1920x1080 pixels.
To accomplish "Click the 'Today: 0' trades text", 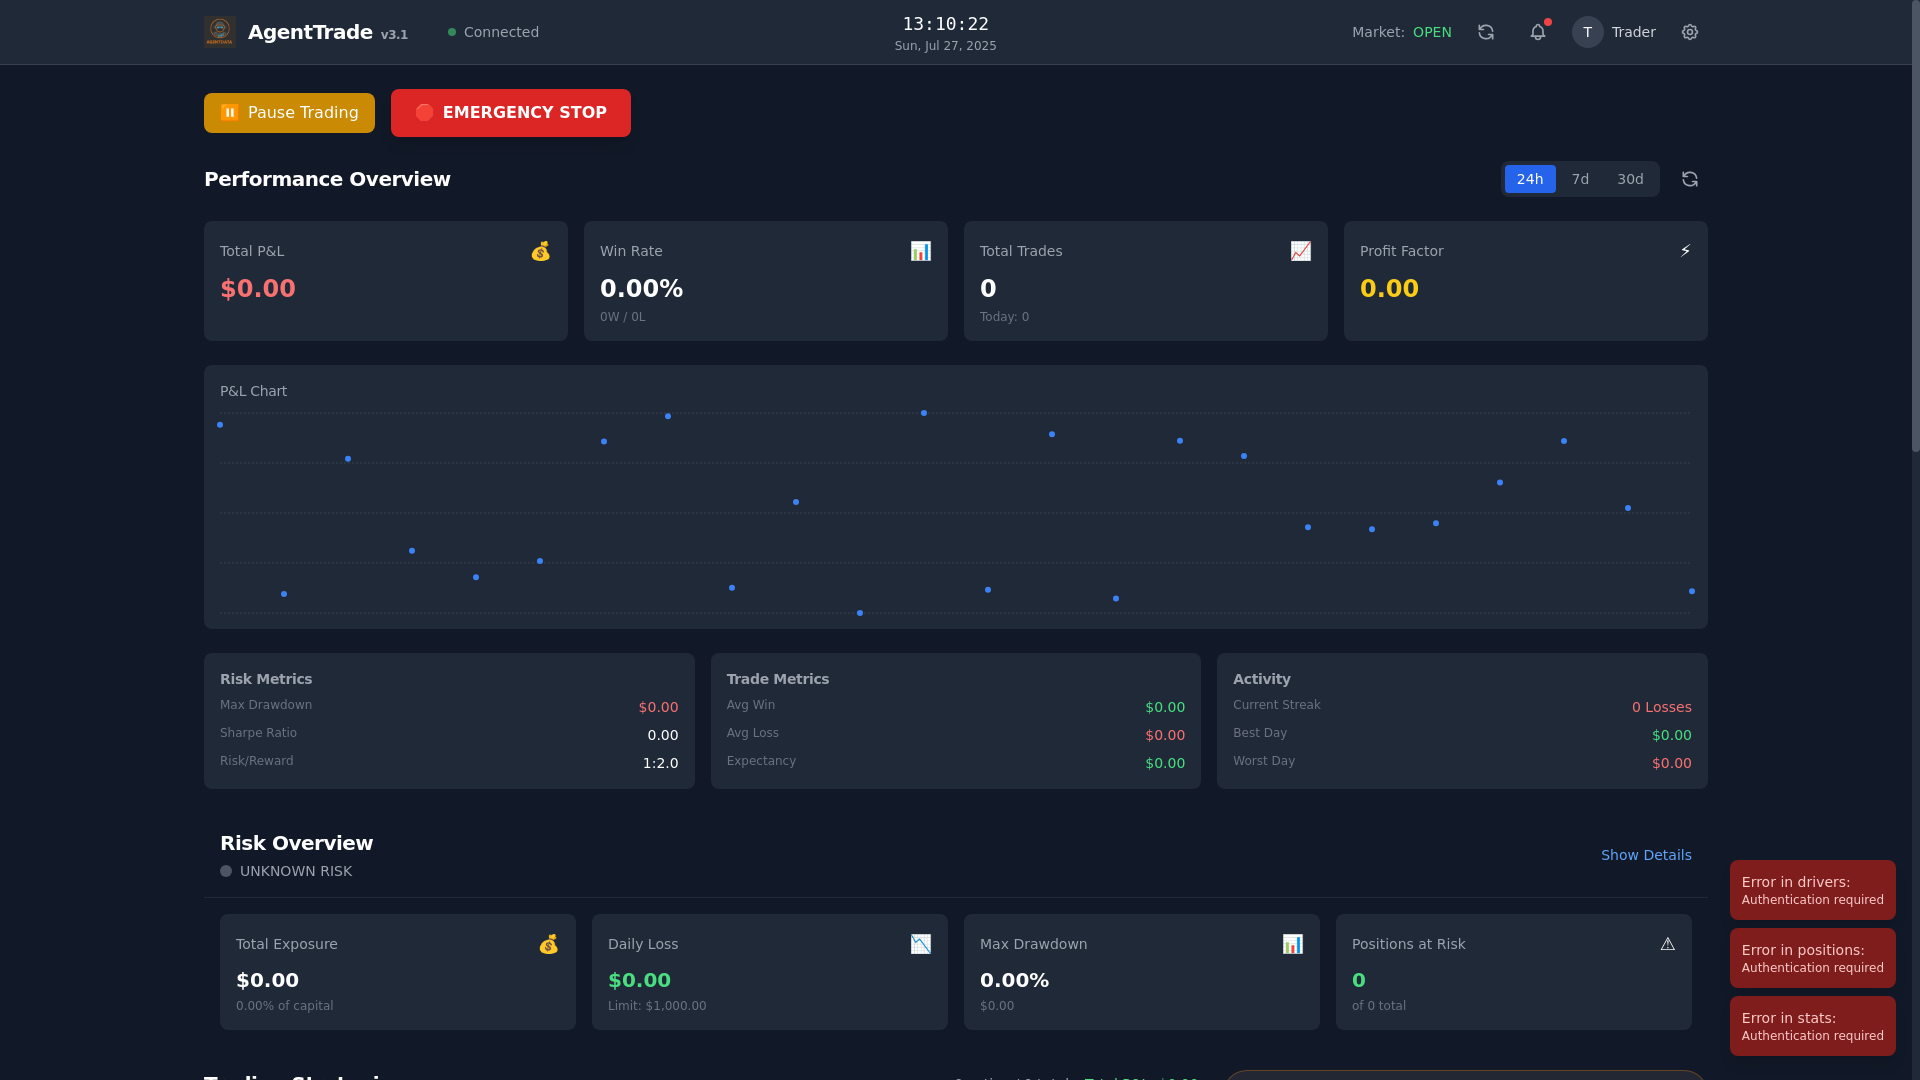I will [x=1004, y=317].
